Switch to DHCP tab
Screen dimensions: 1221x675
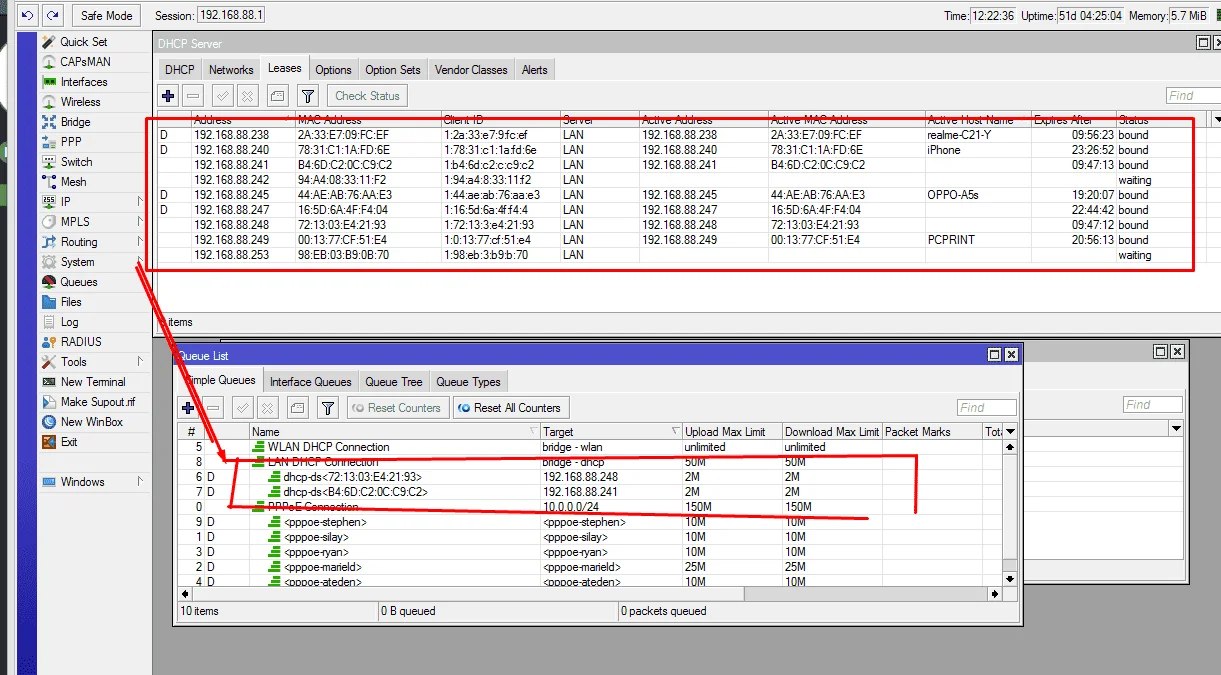180,70
